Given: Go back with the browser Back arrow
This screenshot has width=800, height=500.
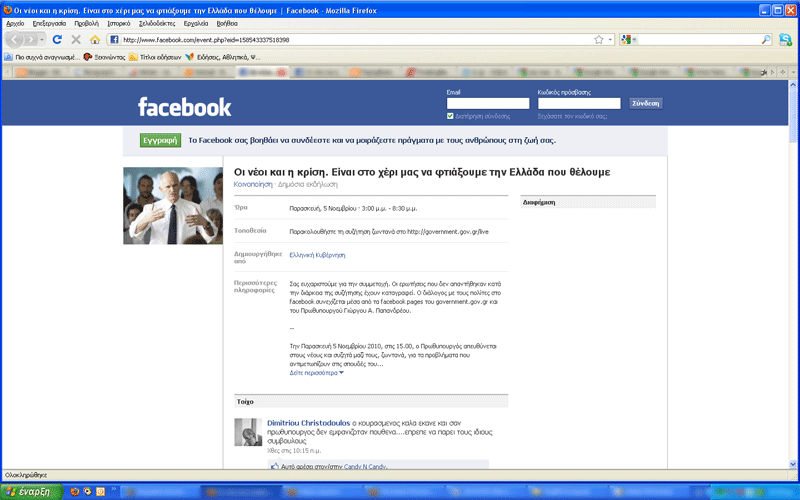Looking at the screenshot, I should (15, 39).
